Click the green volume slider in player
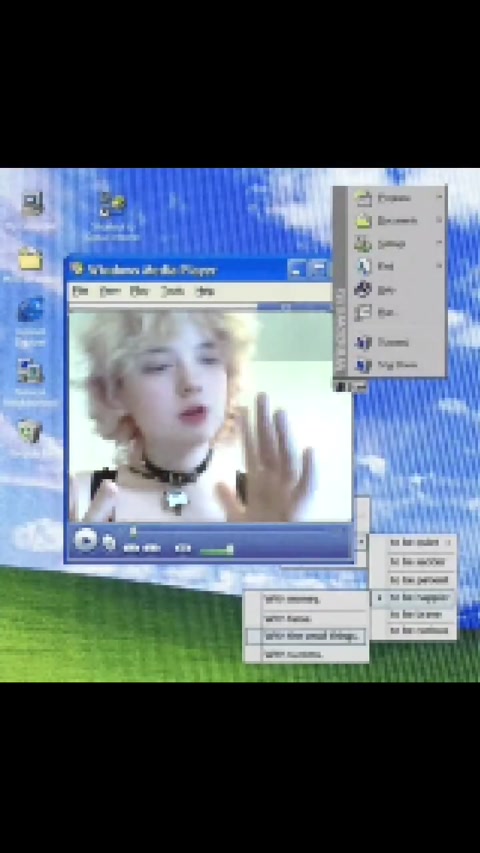Viewport: 480px width, 853px height. (x=217, y=550)
